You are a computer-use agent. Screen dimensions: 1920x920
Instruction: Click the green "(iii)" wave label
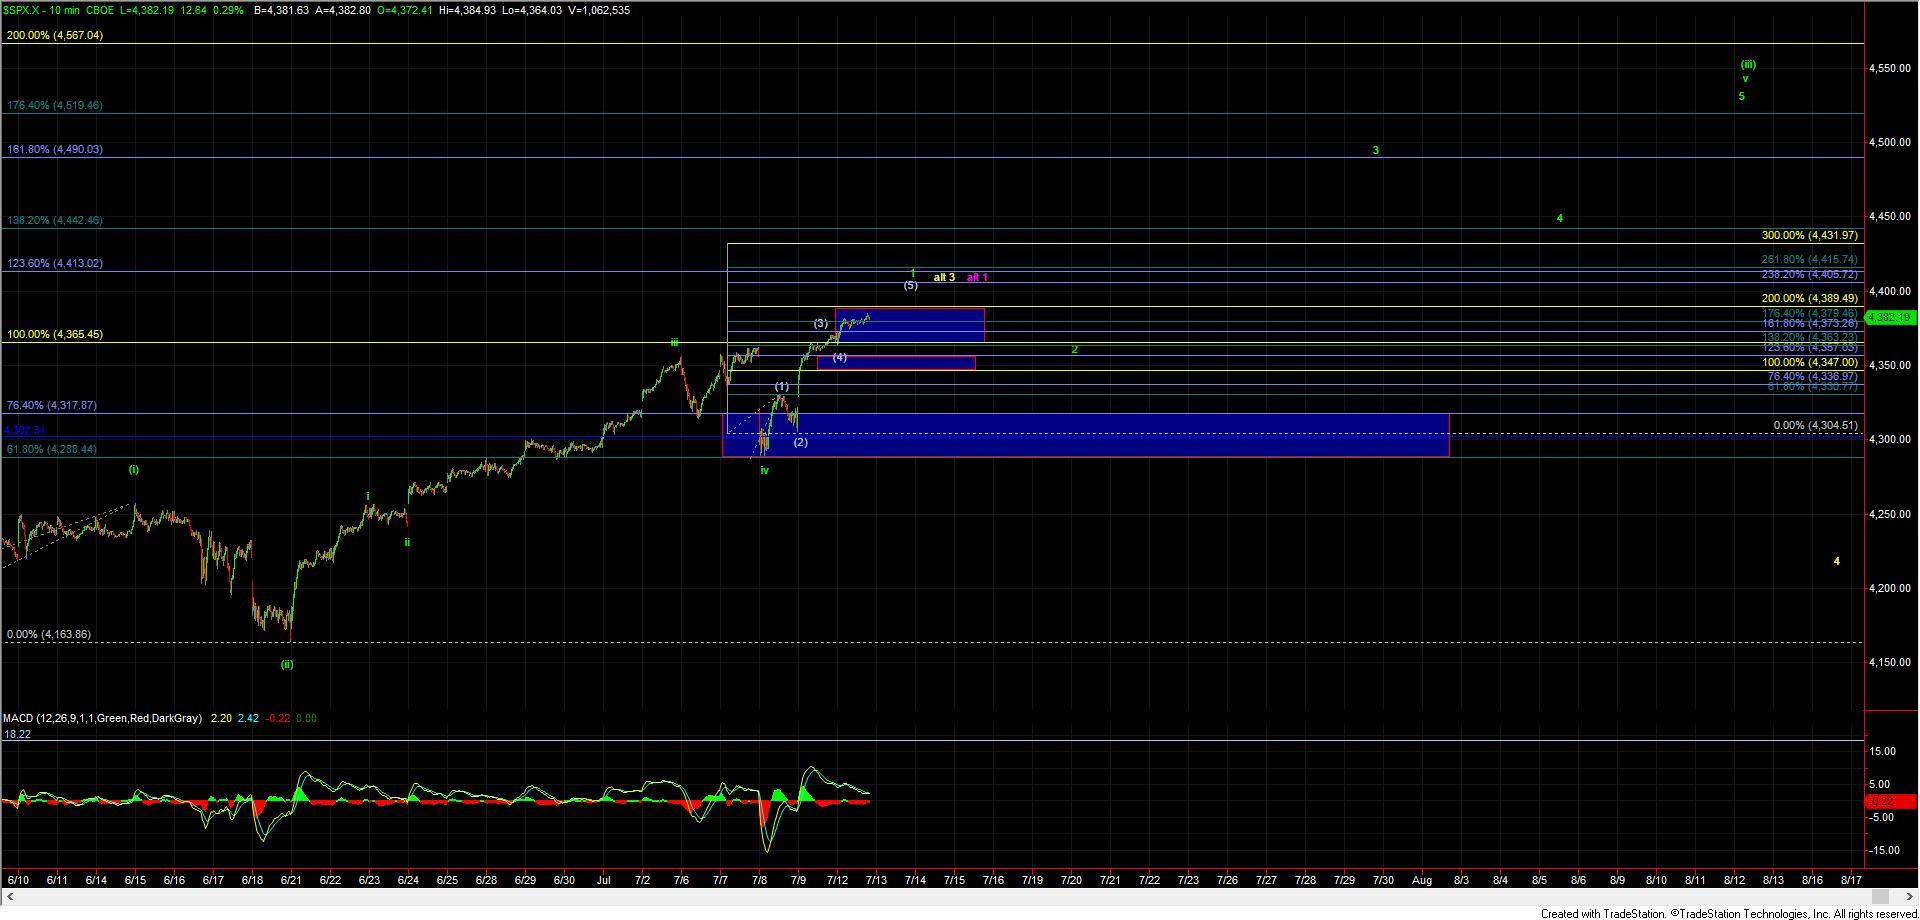1747,64
